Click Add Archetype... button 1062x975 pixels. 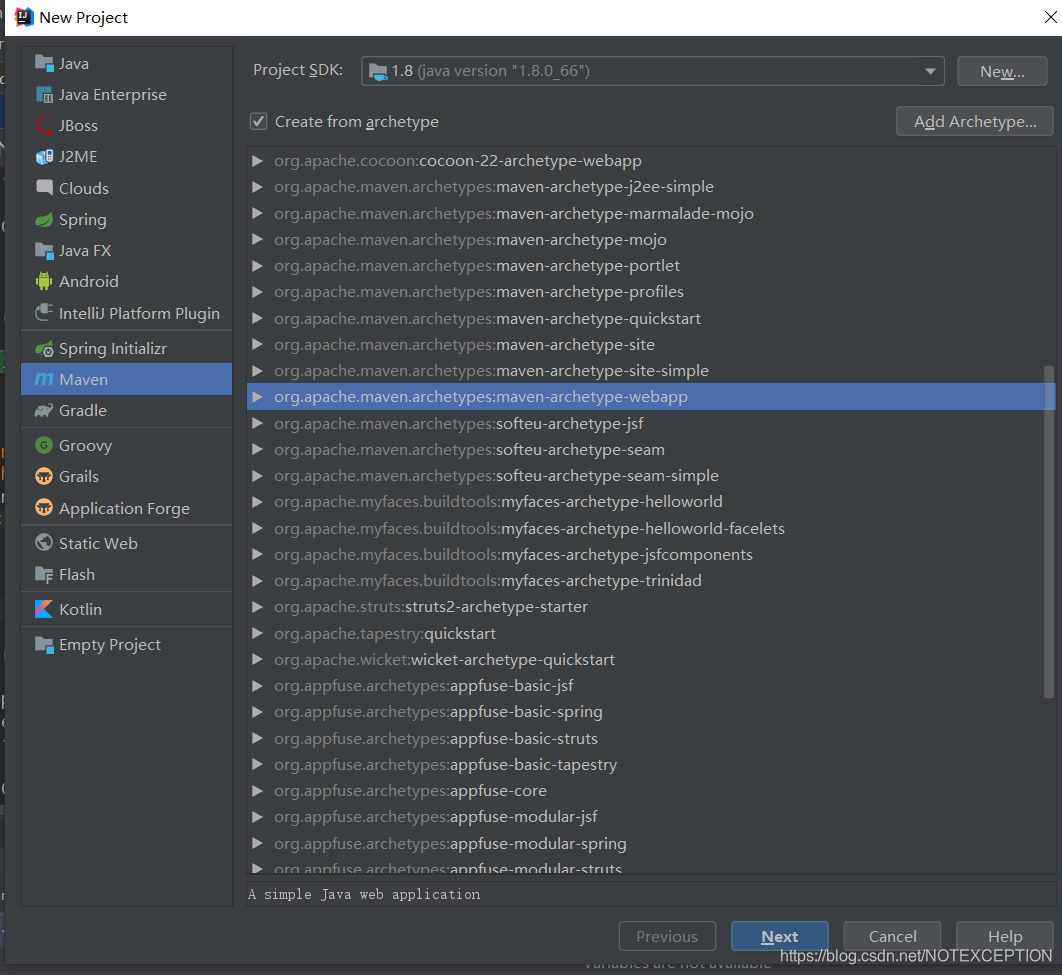click(x=975, y=121)
